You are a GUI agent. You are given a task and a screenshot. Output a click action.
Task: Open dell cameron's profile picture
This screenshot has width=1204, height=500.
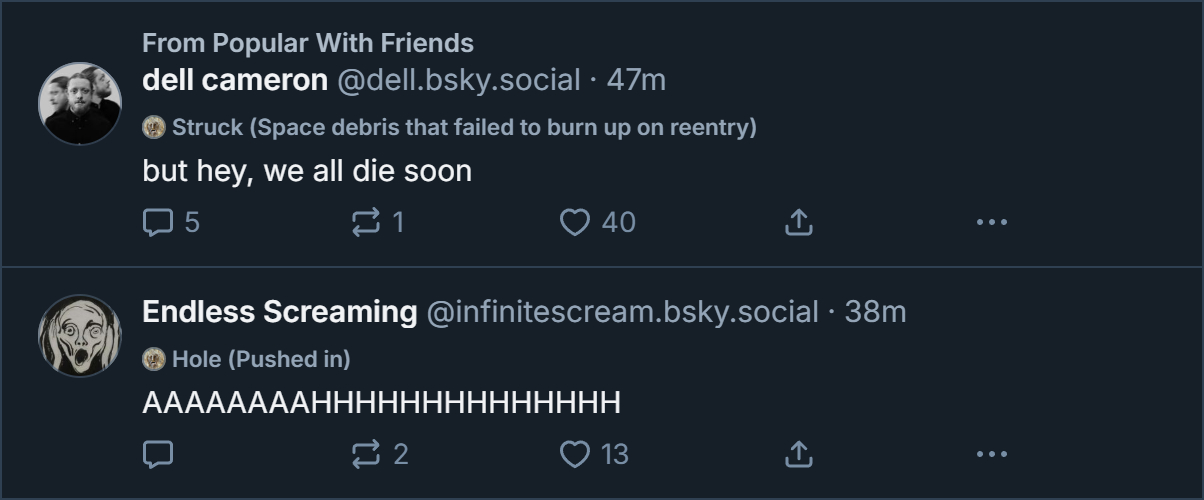pyautogui.click(x=80, y=104)
